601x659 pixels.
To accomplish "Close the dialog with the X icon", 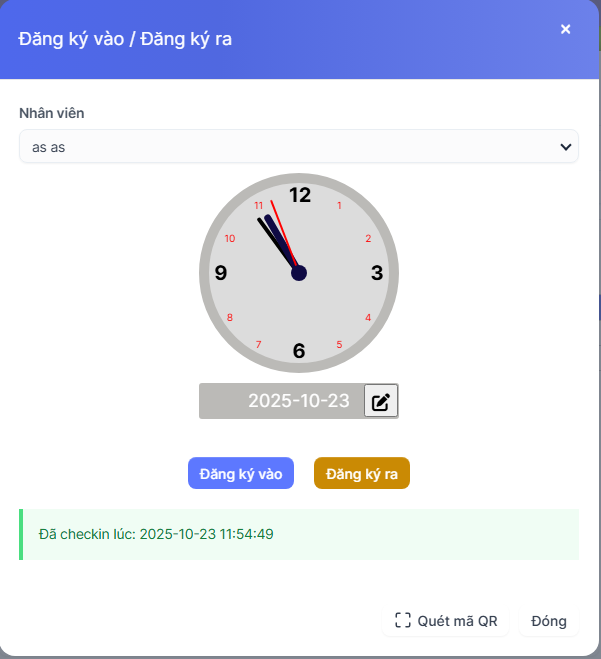I will click(x=566, y=29).
